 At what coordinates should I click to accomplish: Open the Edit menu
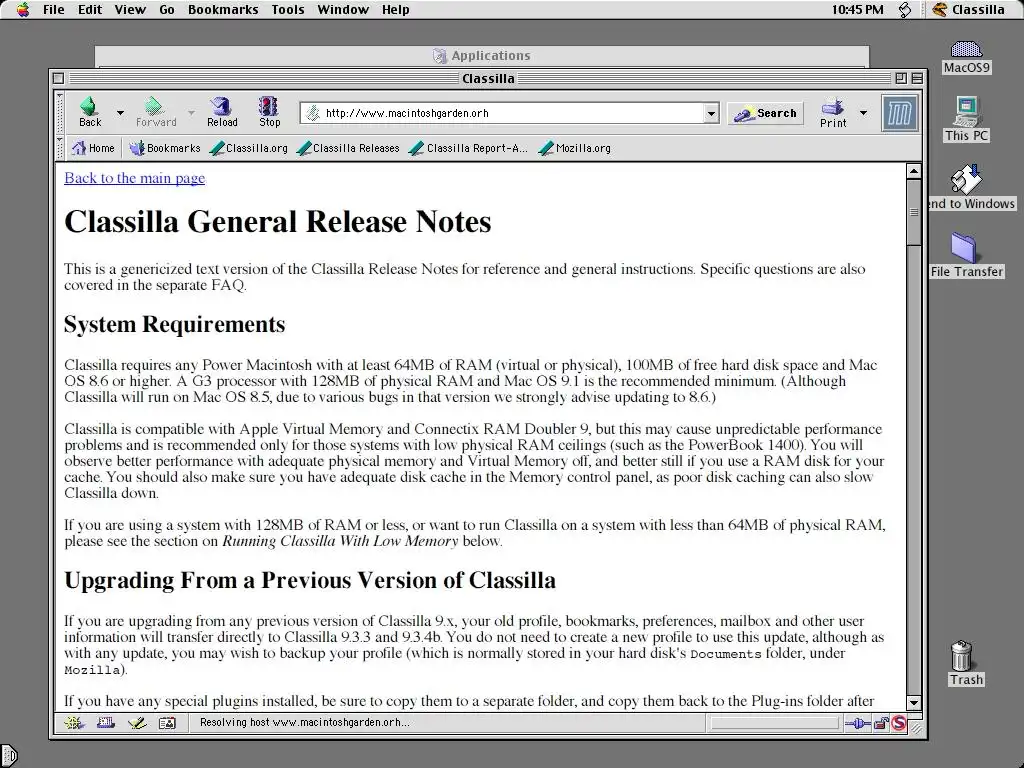point(89,10)
